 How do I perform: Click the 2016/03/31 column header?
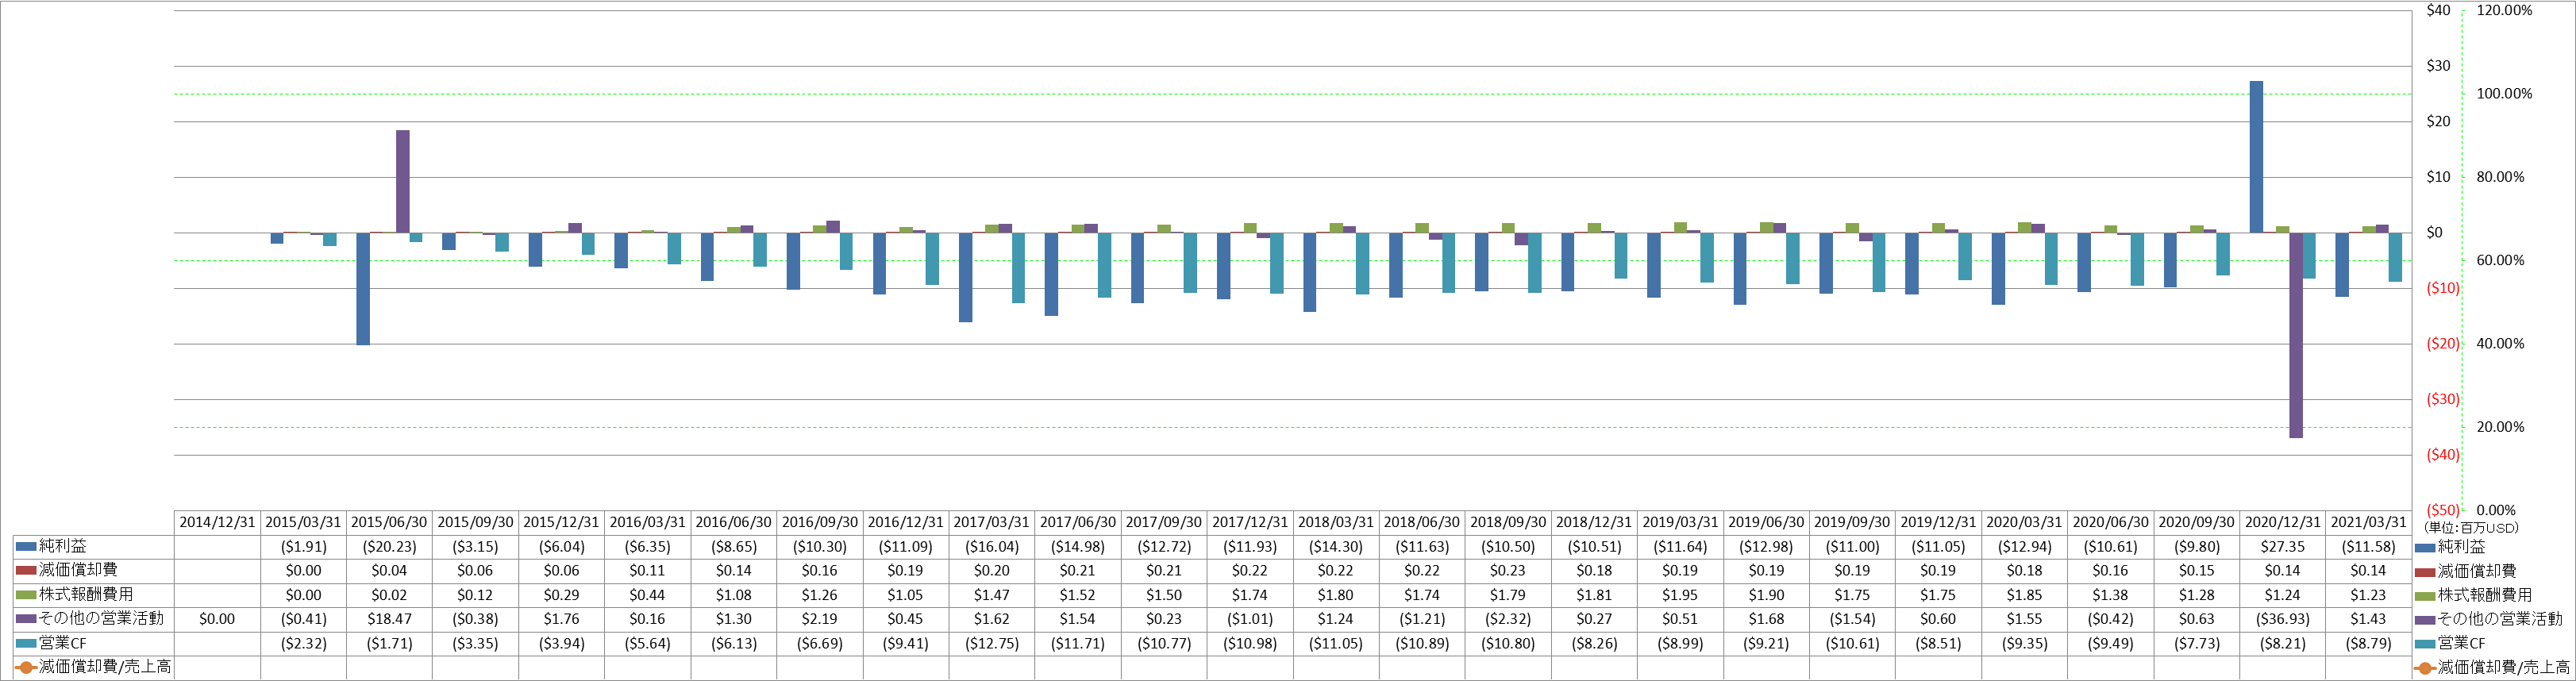[x=647, y=522]
